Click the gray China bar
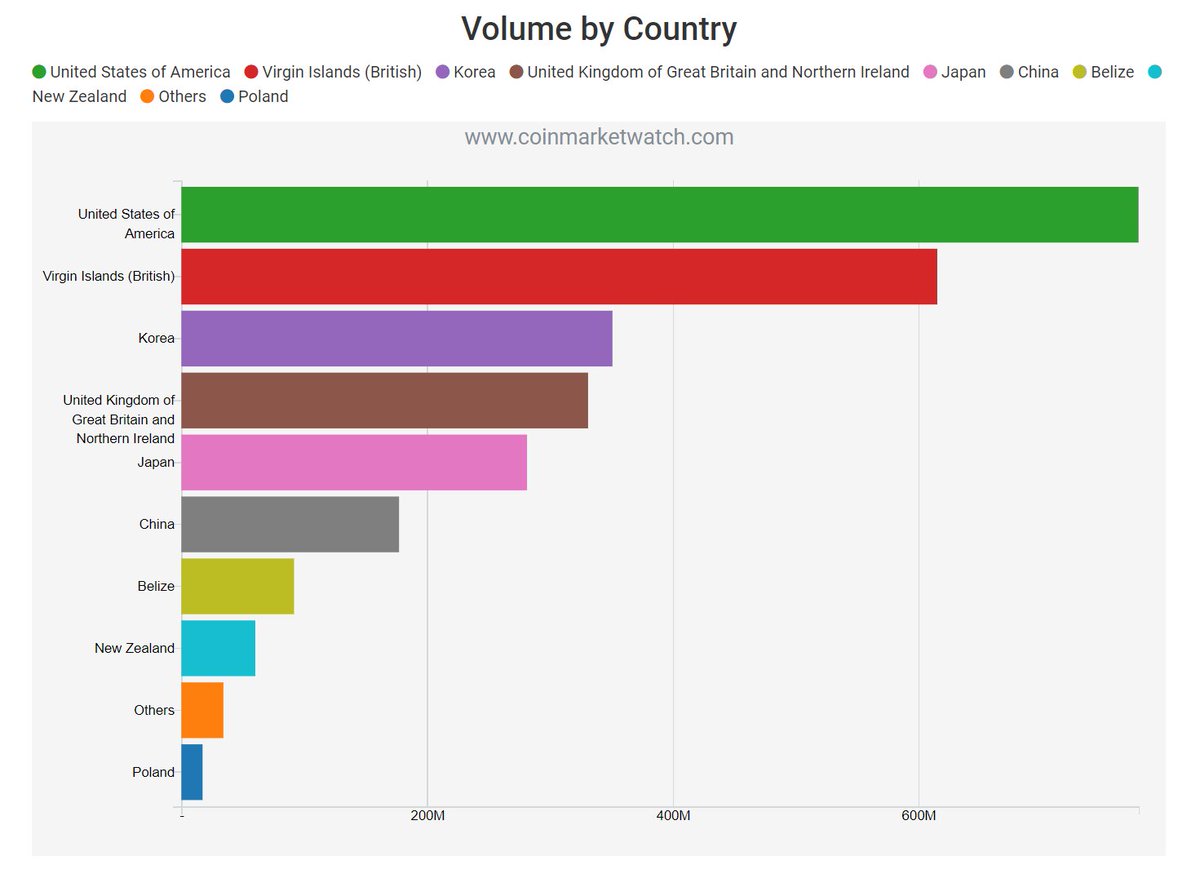 click(290, 524)
